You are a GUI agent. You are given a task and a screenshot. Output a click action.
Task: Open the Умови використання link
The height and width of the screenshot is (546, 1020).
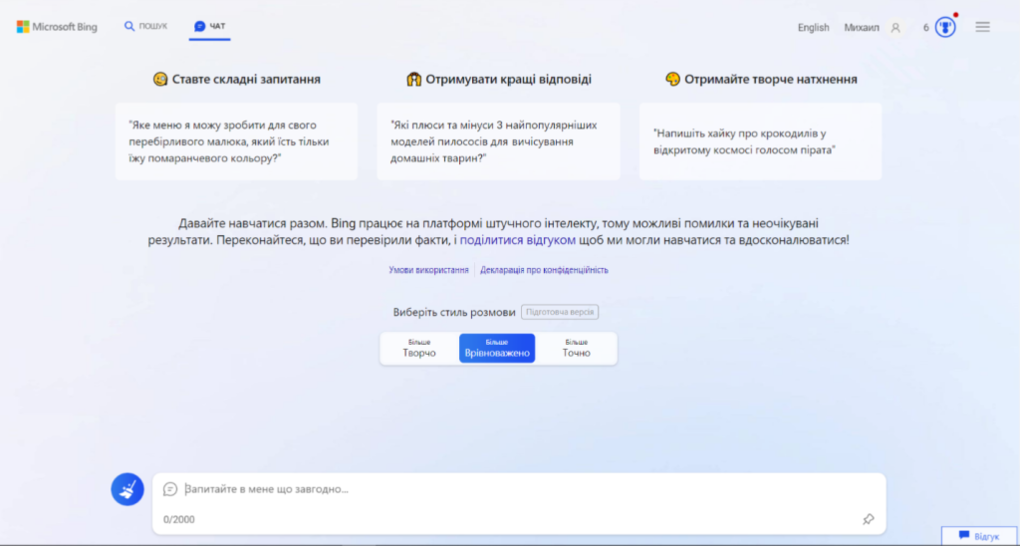coord(428,270)
